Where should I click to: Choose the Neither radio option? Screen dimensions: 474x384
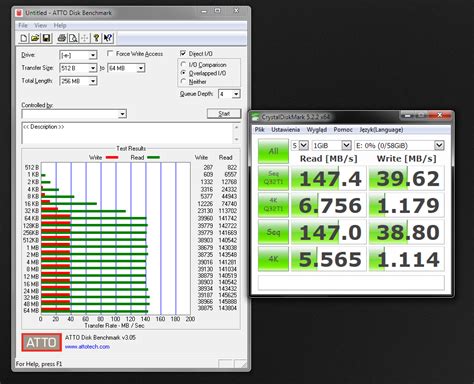pyautogui.click(x=183, y=81)
